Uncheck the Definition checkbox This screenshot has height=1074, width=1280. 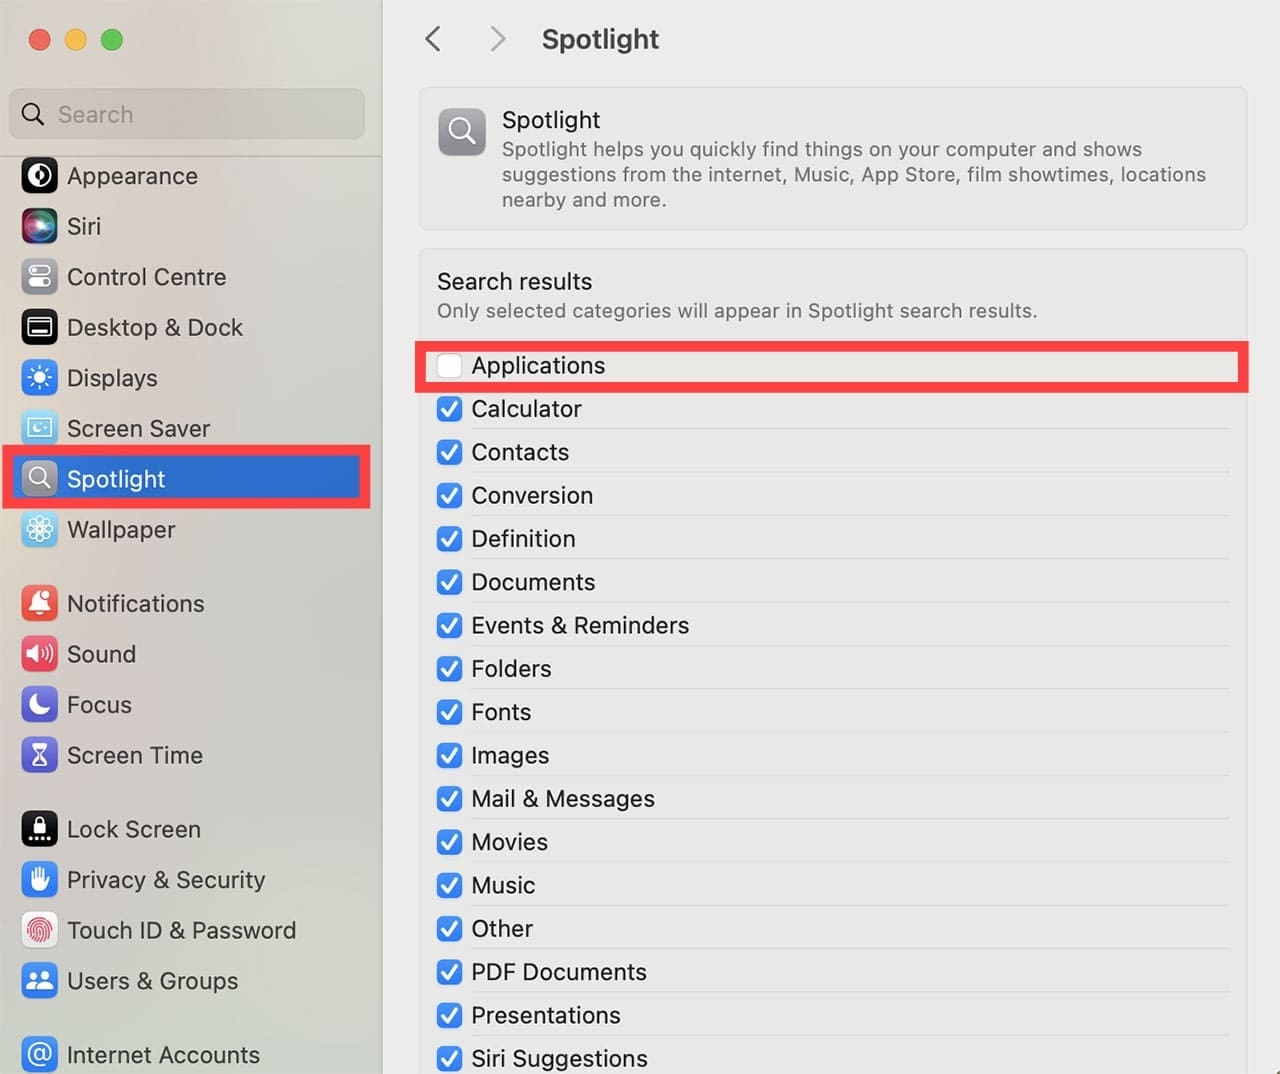click(450, 539)
